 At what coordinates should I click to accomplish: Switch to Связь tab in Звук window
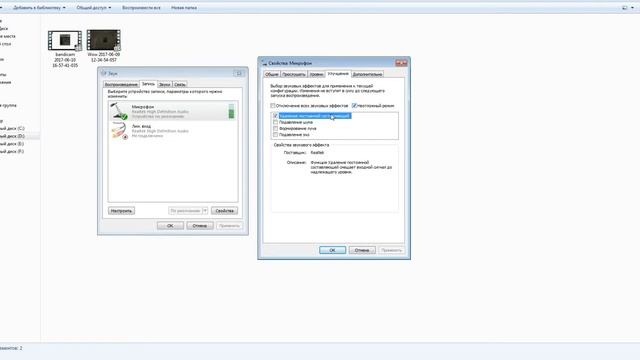(x=180, y=84)
